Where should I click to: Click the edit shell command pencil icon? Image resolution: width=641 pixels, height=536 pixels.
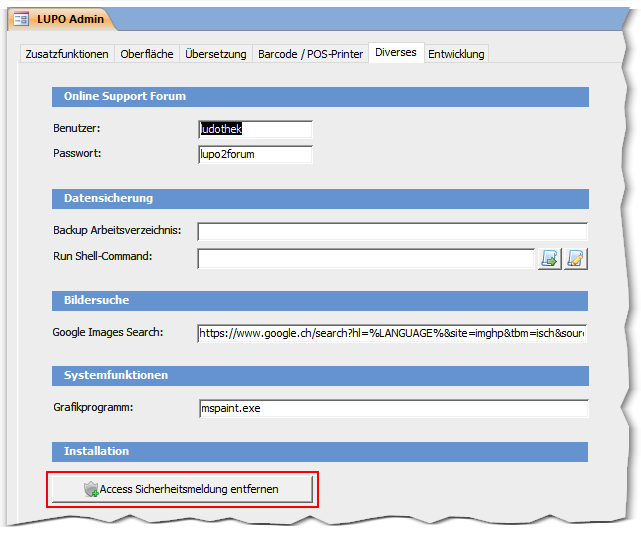576,258
